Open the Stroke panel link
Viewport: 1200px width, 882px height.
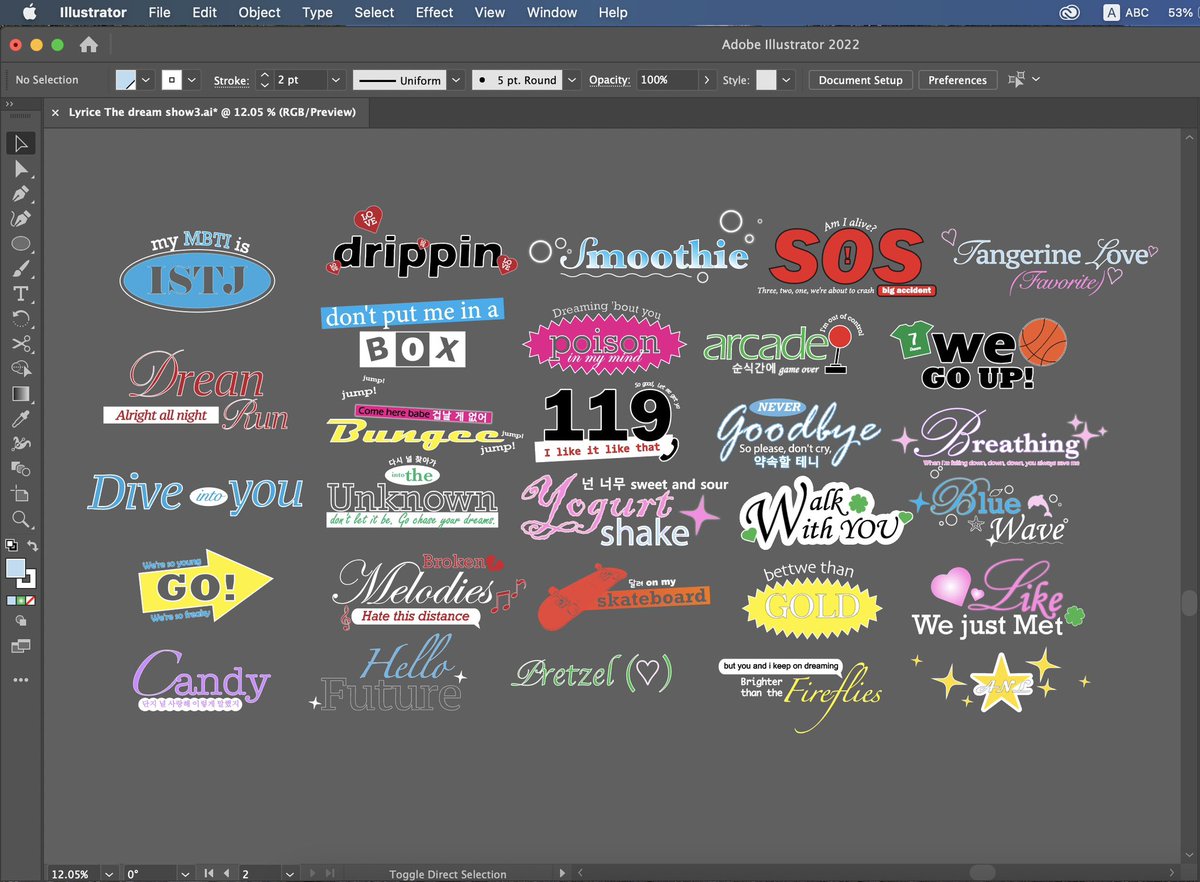click(x=231, y=80)
